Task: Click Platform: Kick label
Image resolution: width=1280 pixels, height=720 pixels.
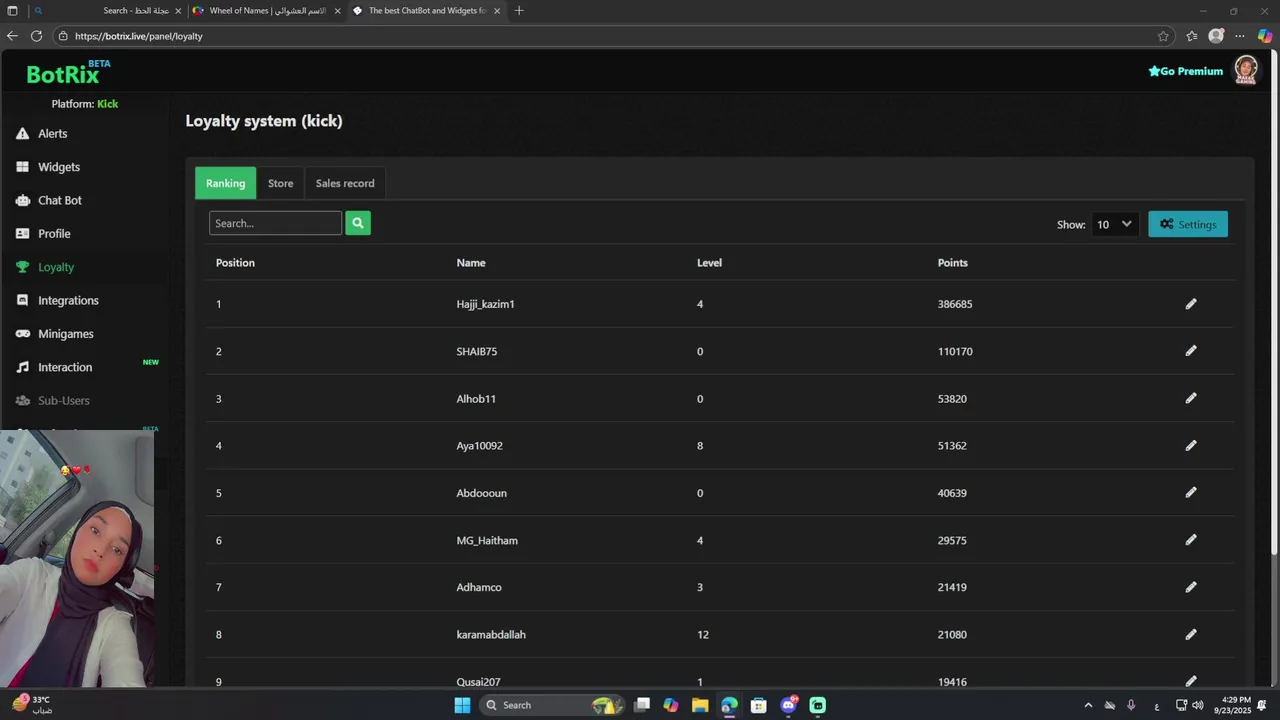Action: 85,104
